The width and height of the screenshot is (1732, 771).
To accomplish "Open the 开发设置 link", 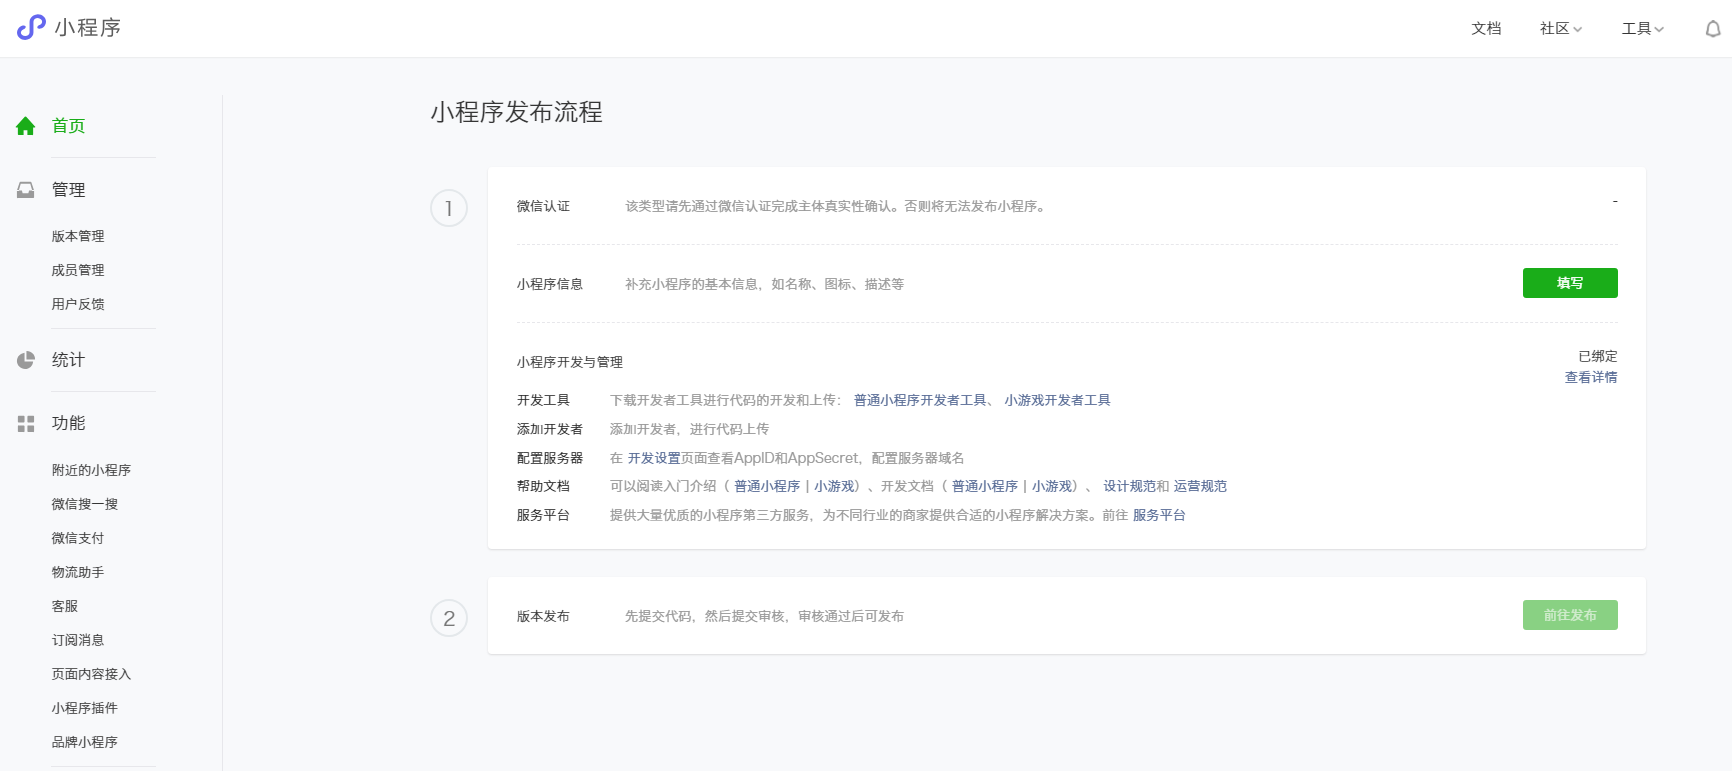I will click(x=654, y=458).
